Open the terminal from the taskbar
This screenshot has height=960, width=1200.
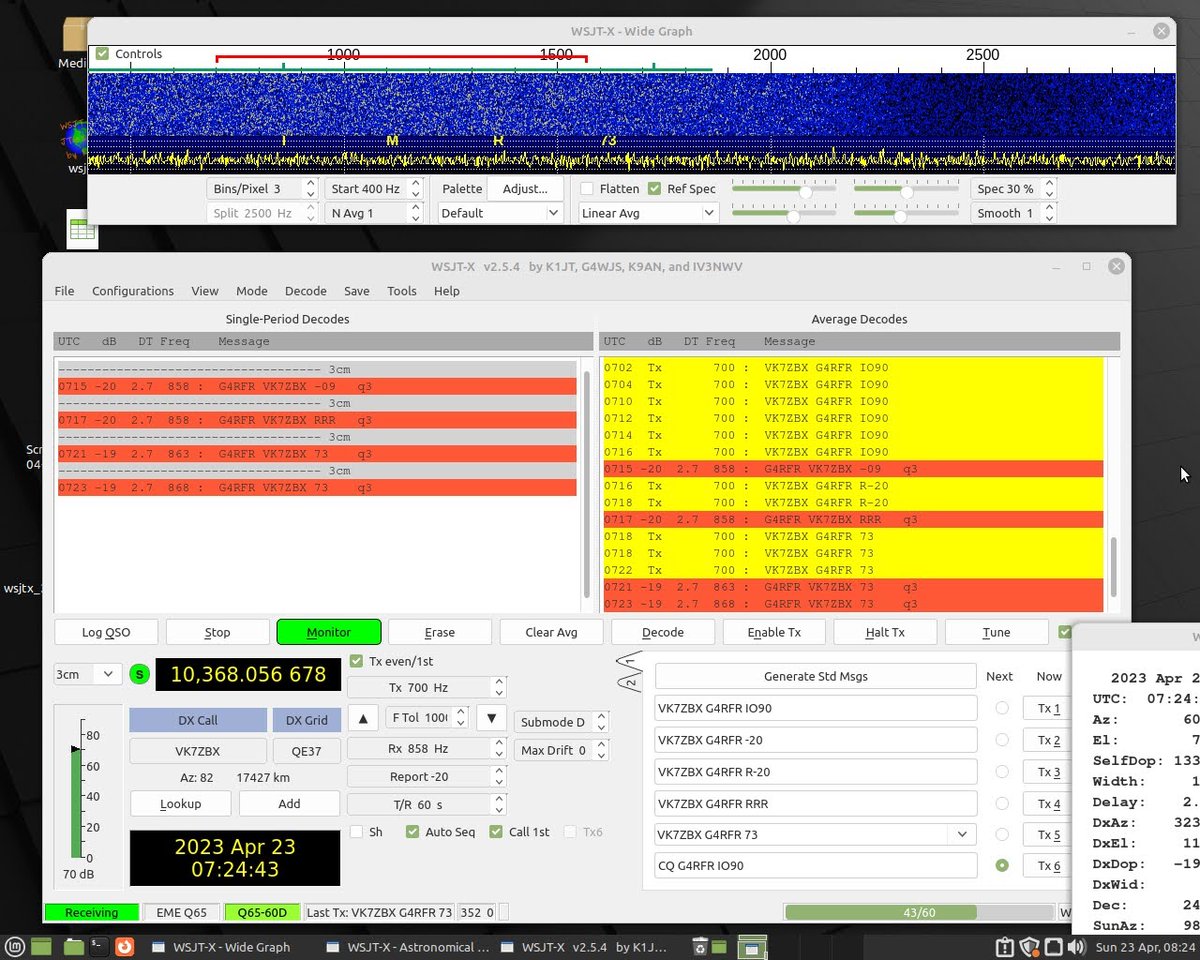pos(99,946)
